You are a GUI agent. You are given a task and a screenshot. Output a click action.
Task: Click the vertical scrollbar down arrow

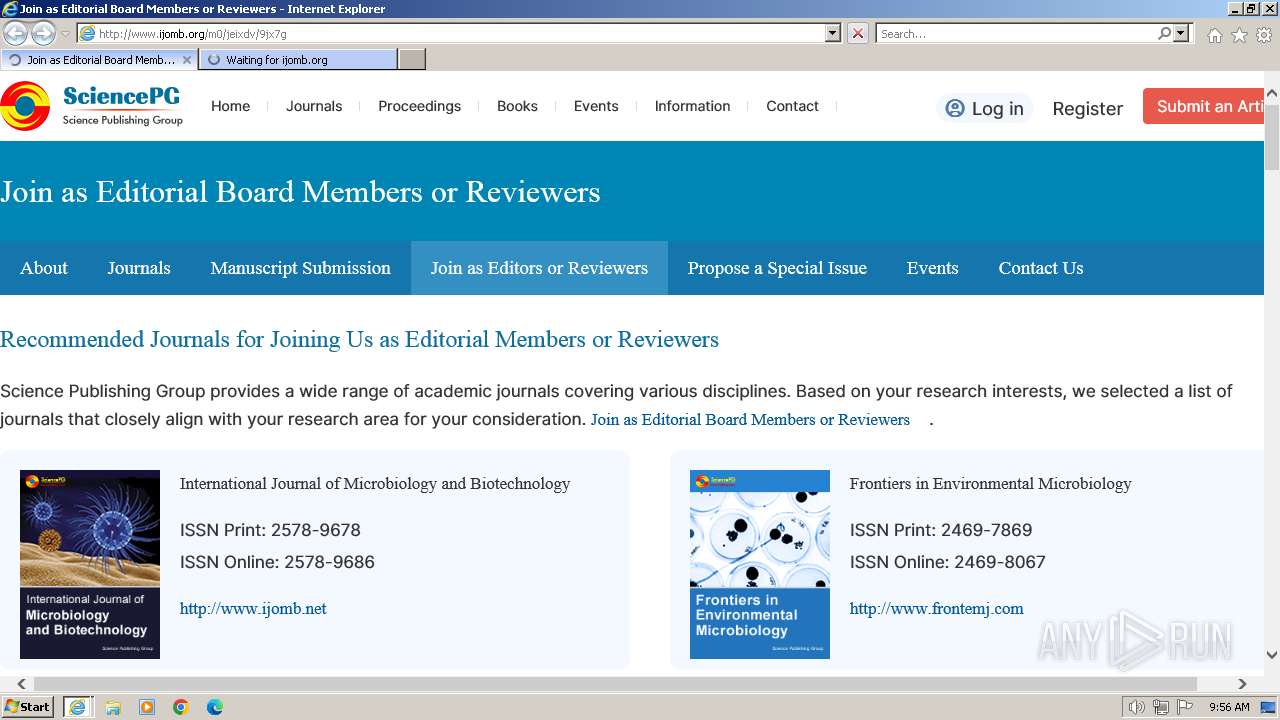[1272, 655]
